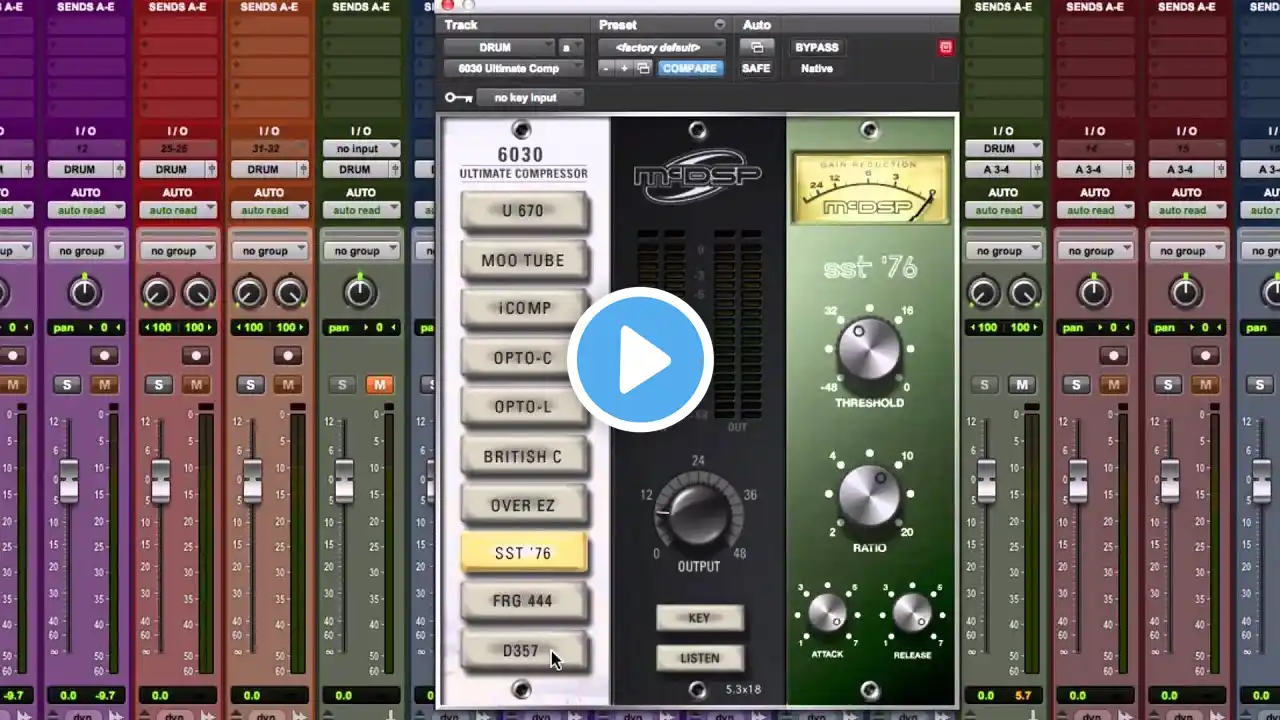This screenshot has height=720, width=1280.
Task: Click output selector icon on the no input strip
Action: point(395,170)
